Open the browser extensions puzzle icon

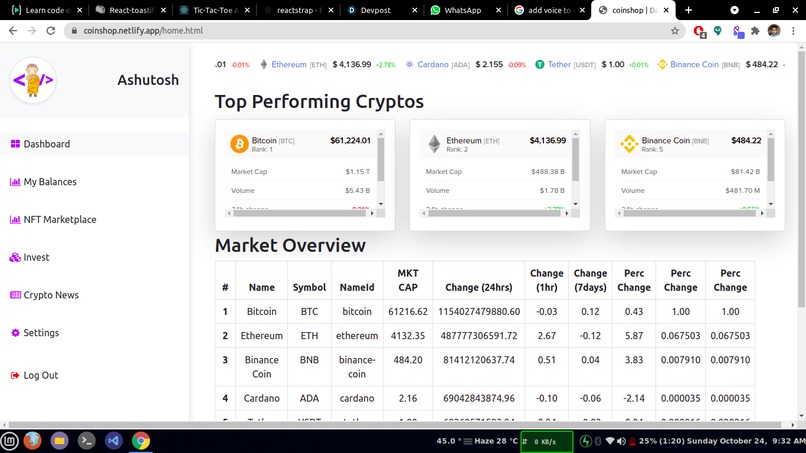point(755,31)
